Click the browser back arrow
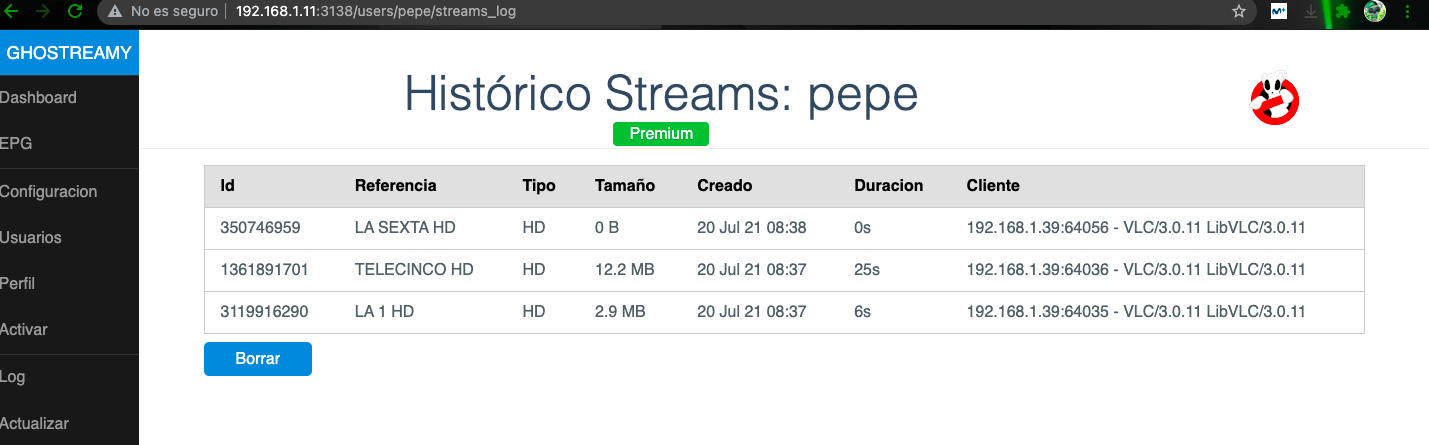This screenshot has height=445, width=1429. 12,12
